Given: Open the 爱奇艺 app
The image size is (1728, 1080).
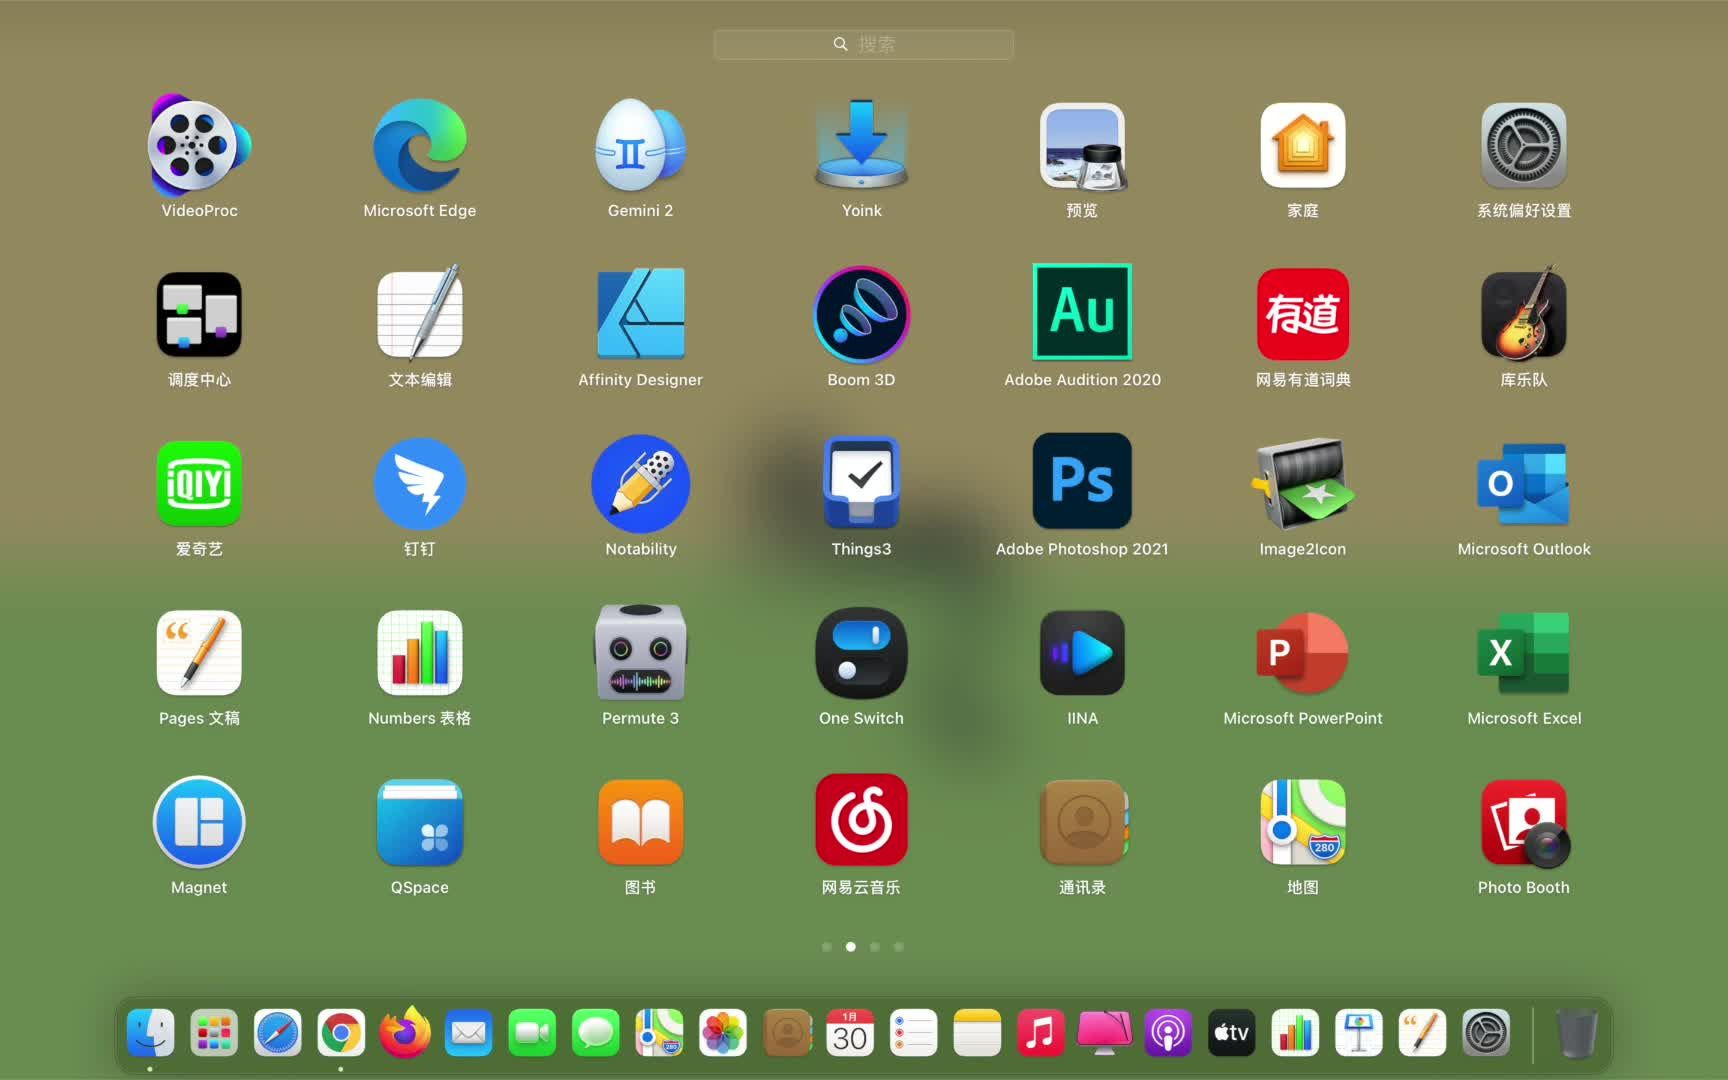Looking at the screenshot, I should [199, 484].
